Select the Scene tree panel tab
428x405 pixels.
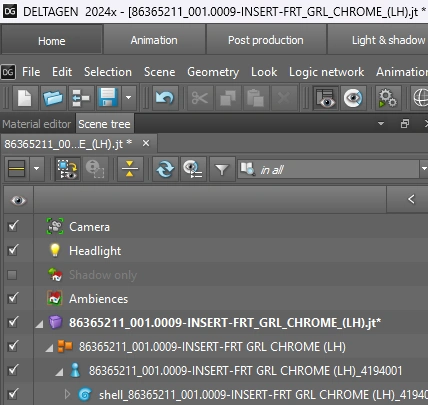(x=104, y=124)
